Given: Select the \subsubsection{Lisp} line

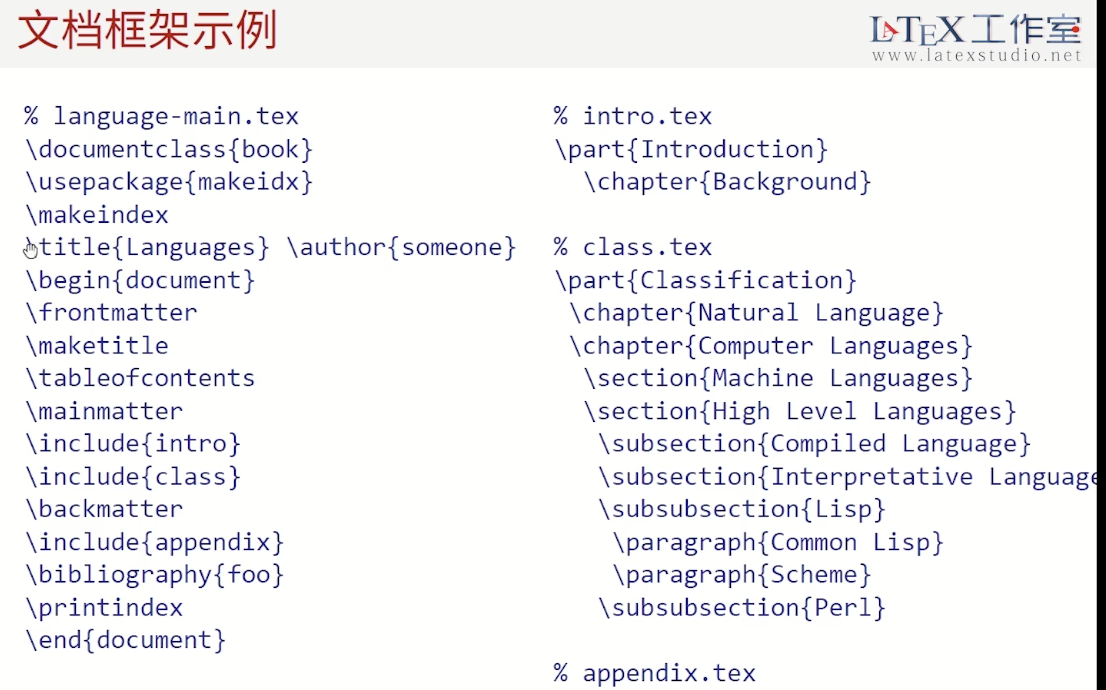Looking at the screenshot, I should pos(742,509).
